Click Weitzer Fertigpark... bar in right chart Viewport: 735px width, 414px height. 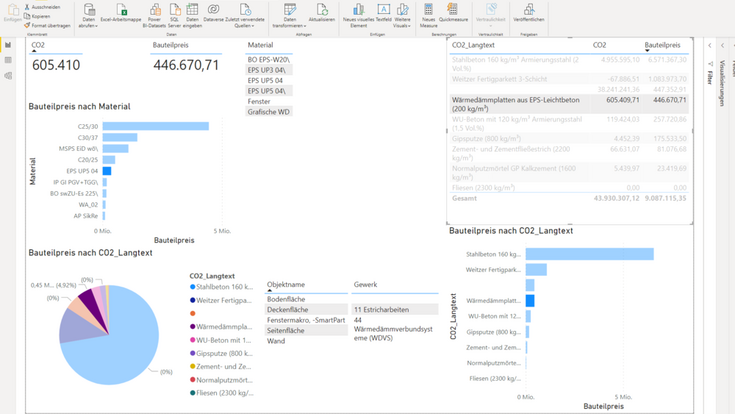click(536, 270)
